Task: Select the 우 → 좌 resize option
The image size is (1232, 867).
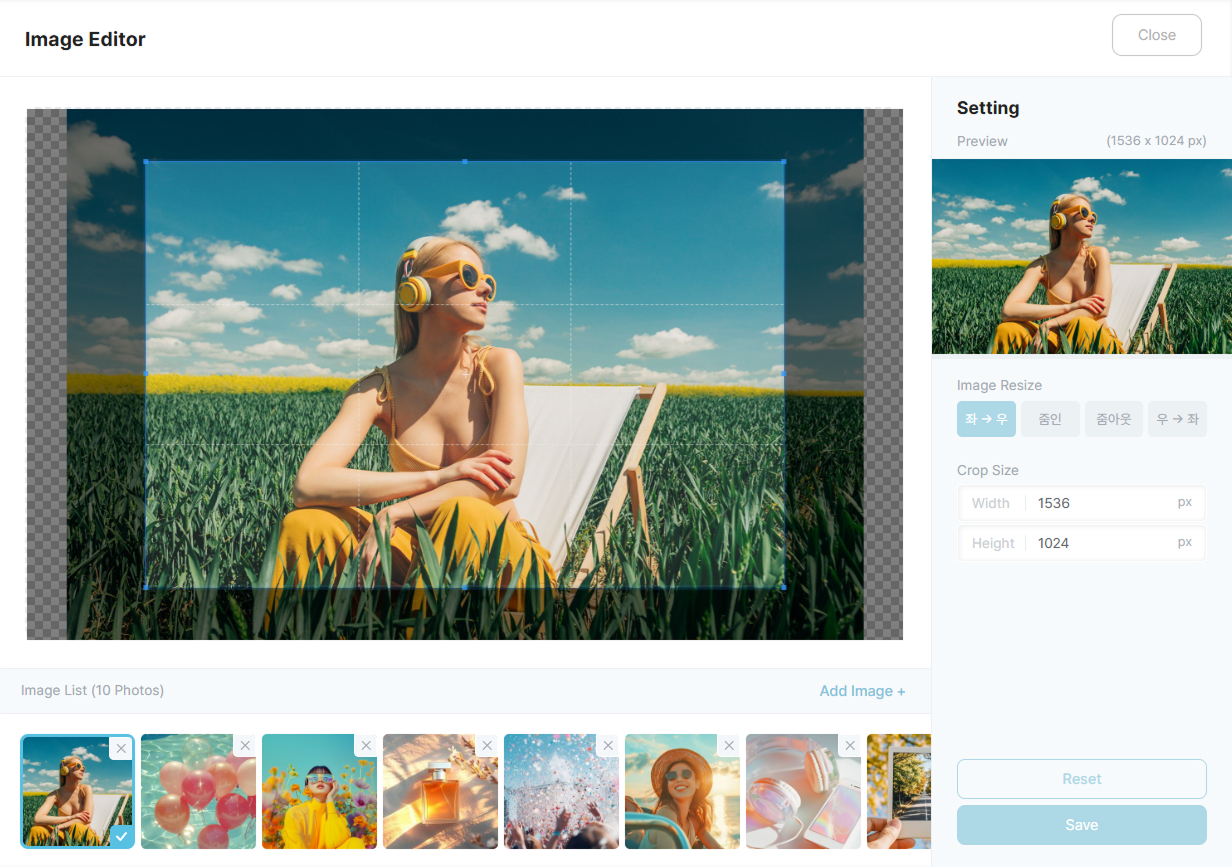Action: 1177,419
